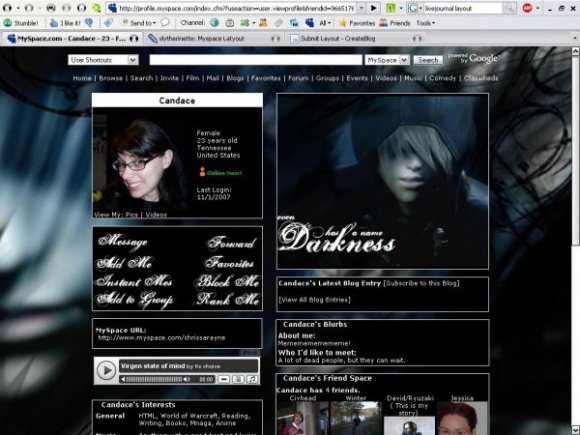This screenshot has height=435, width=580.
Task: Select the people channel icon
Action: (263, 23)
